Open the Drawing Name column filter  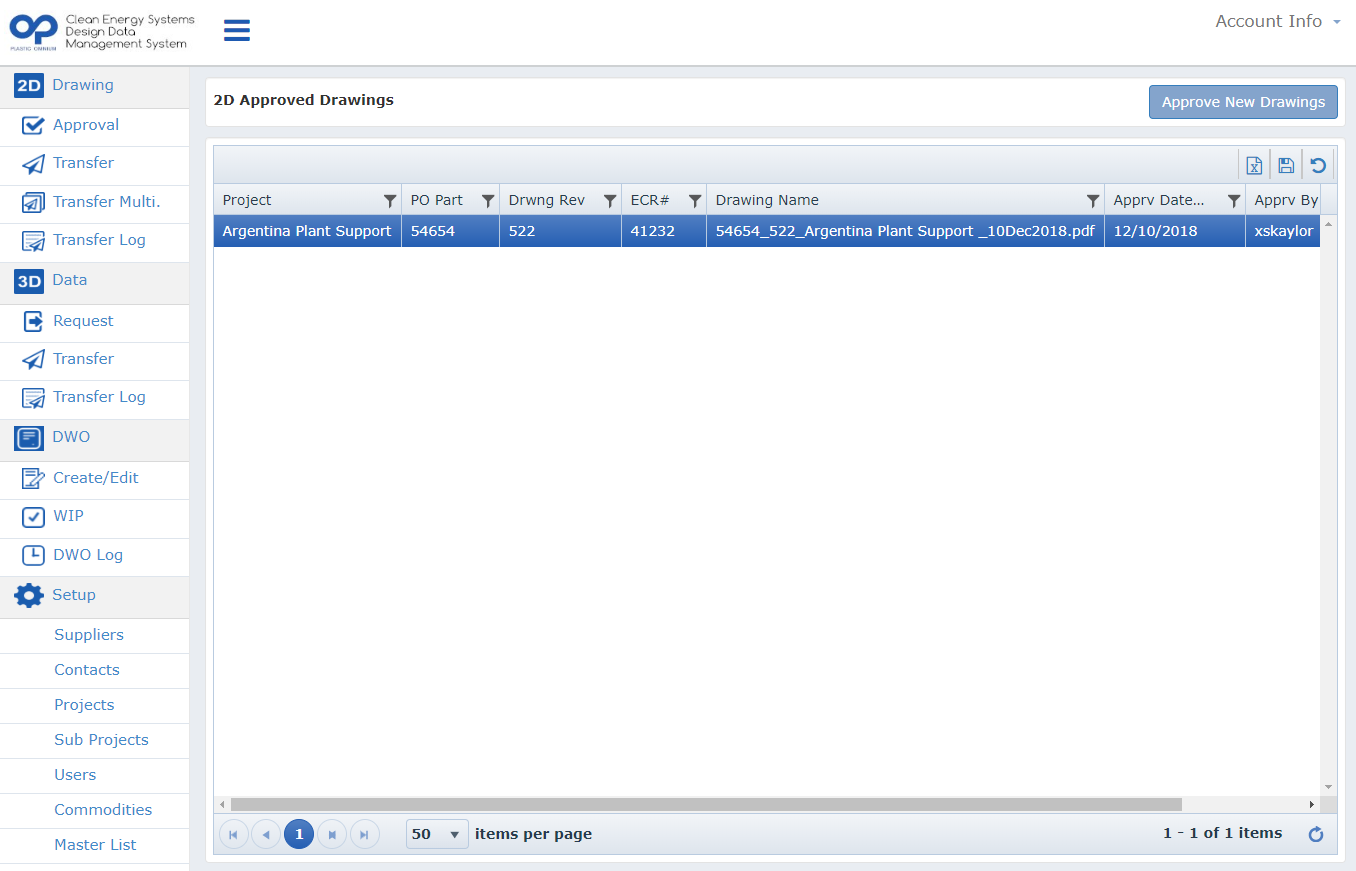[1093, 201]
